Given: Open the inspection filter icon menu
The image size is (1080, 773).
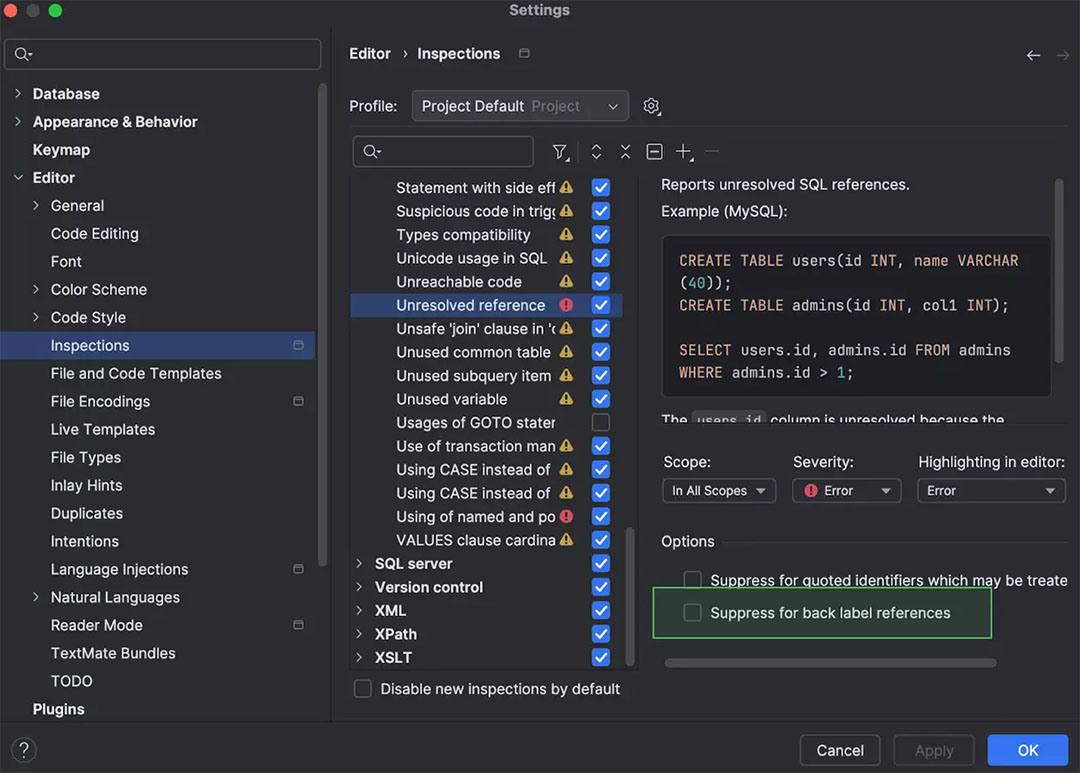Looking at the screenshot, I should [x=561, y=152].
